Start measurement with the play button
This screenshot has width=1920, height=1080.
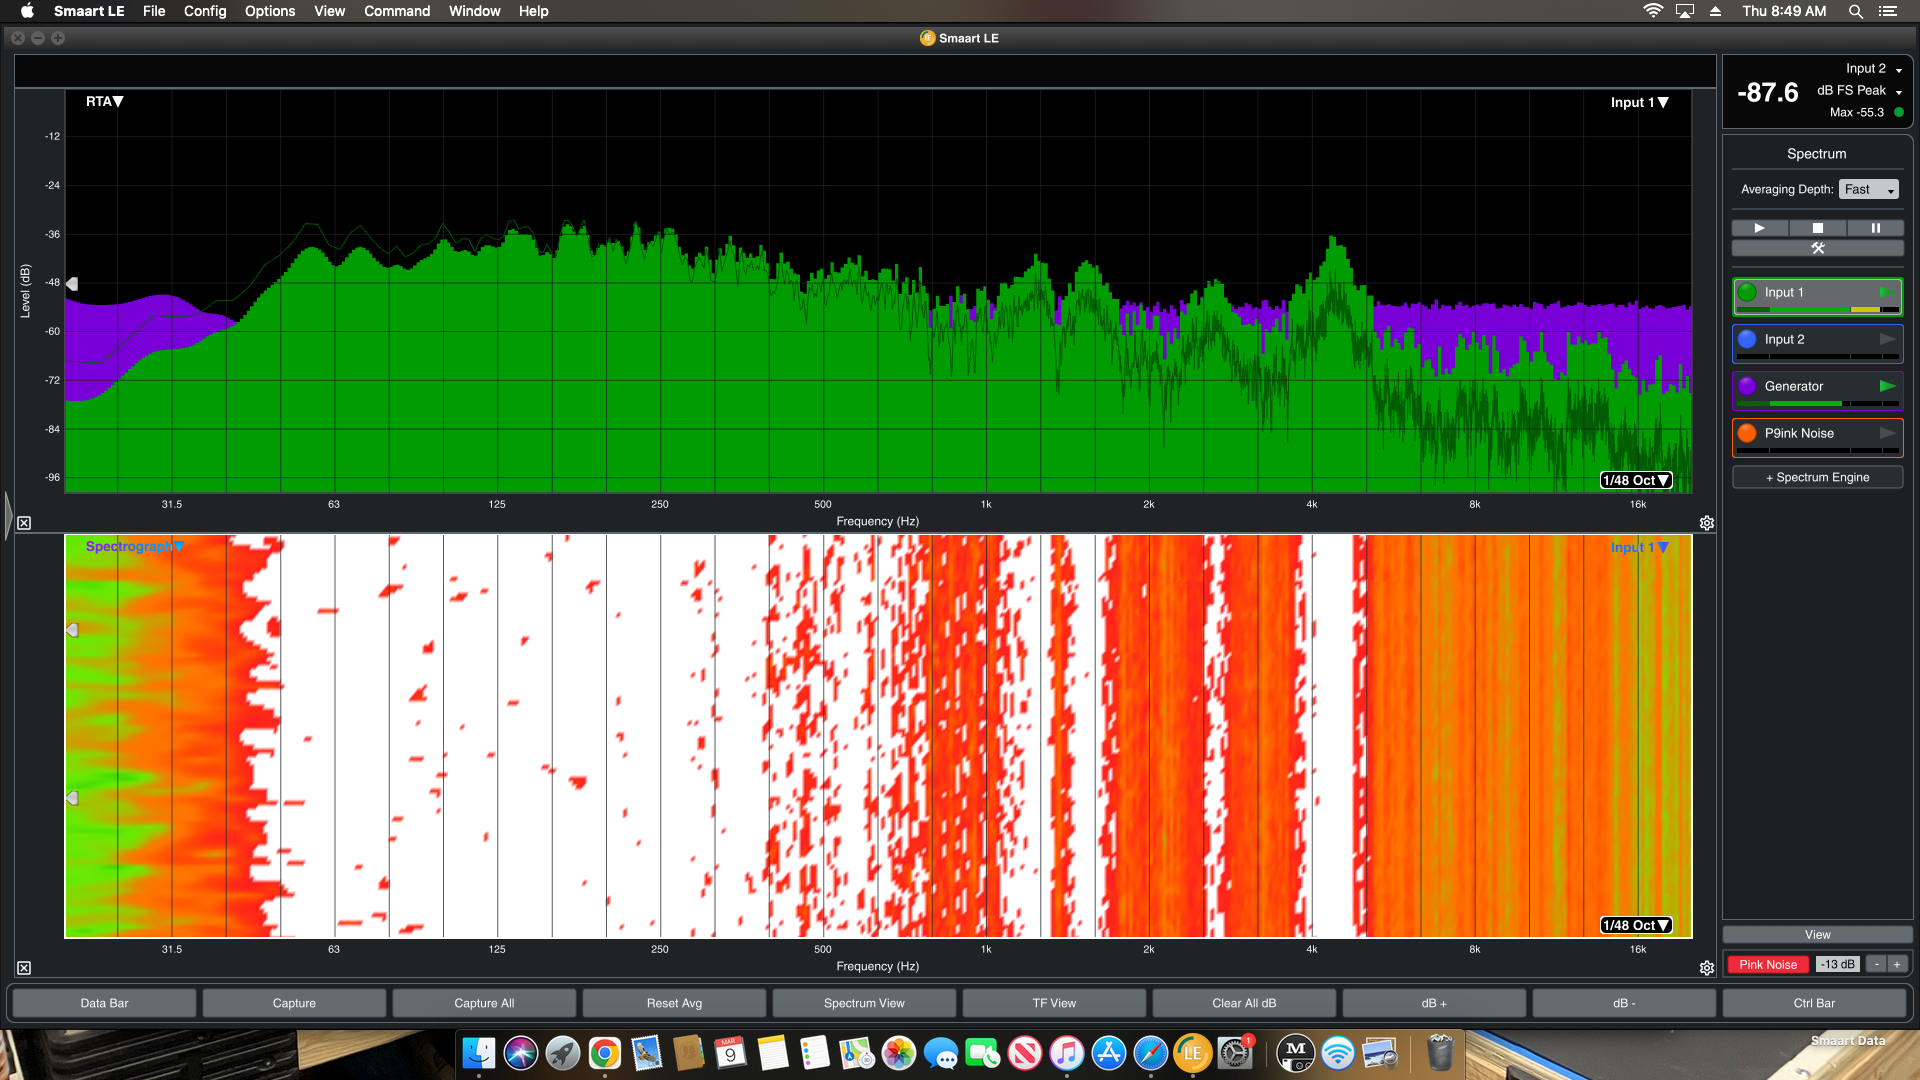pos(1760,228)
